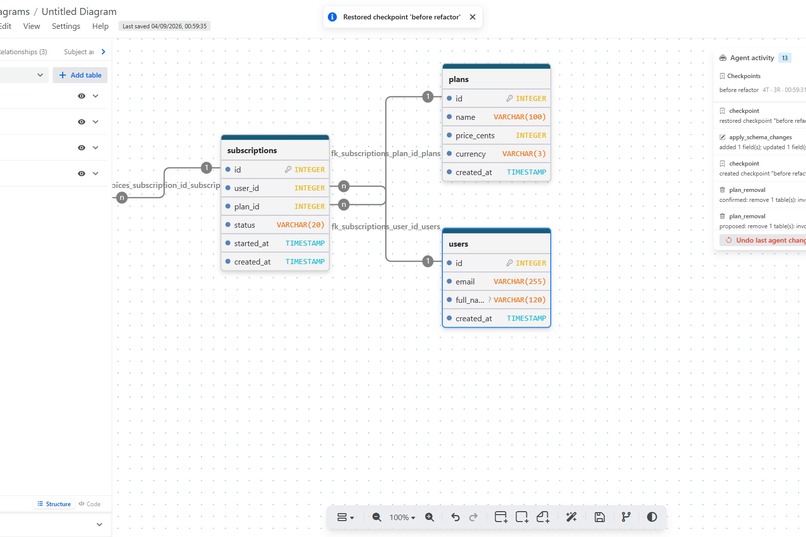Viewport: 806px width, 537px height.
Task: Redo with the bottom toolbar arrow
Action: pos(473,517)
